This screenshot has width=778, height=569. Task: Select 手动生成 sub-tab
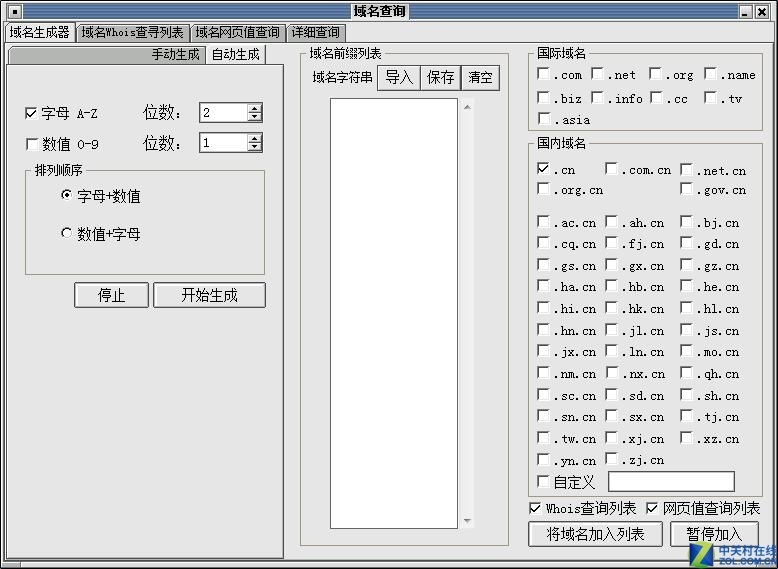(x=107, y=55)
